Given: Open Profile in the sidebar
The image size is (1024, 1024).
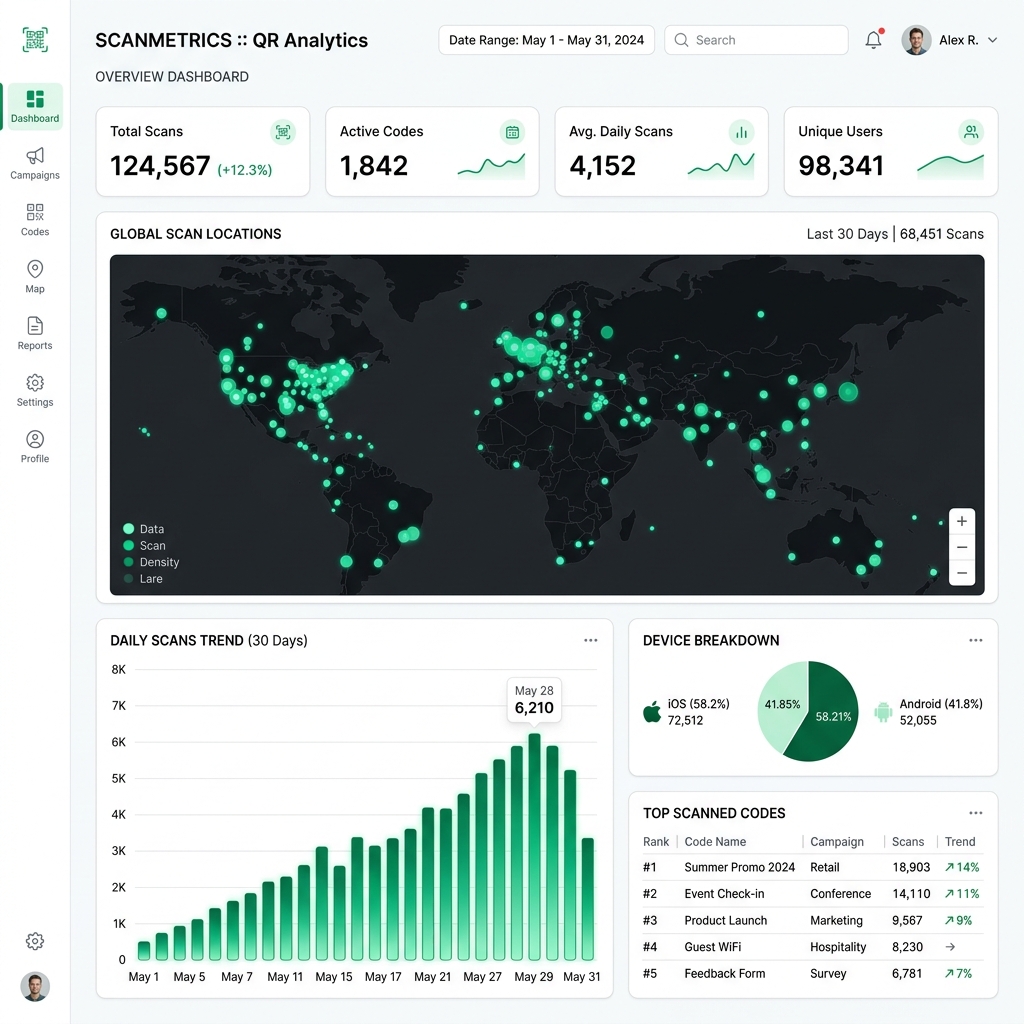Looking at the screenshot, I should coord(35,447).
